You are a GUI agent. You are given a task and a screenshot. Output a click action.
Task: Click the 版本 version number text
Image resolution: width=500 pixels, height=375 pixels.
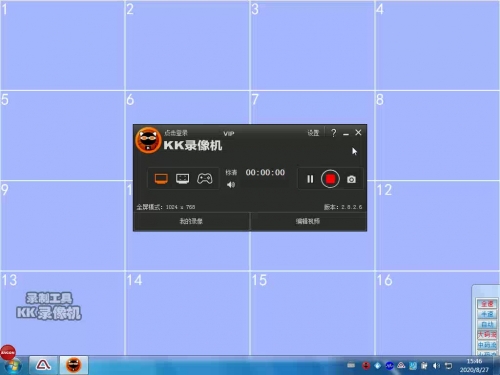tap(343, 207)
